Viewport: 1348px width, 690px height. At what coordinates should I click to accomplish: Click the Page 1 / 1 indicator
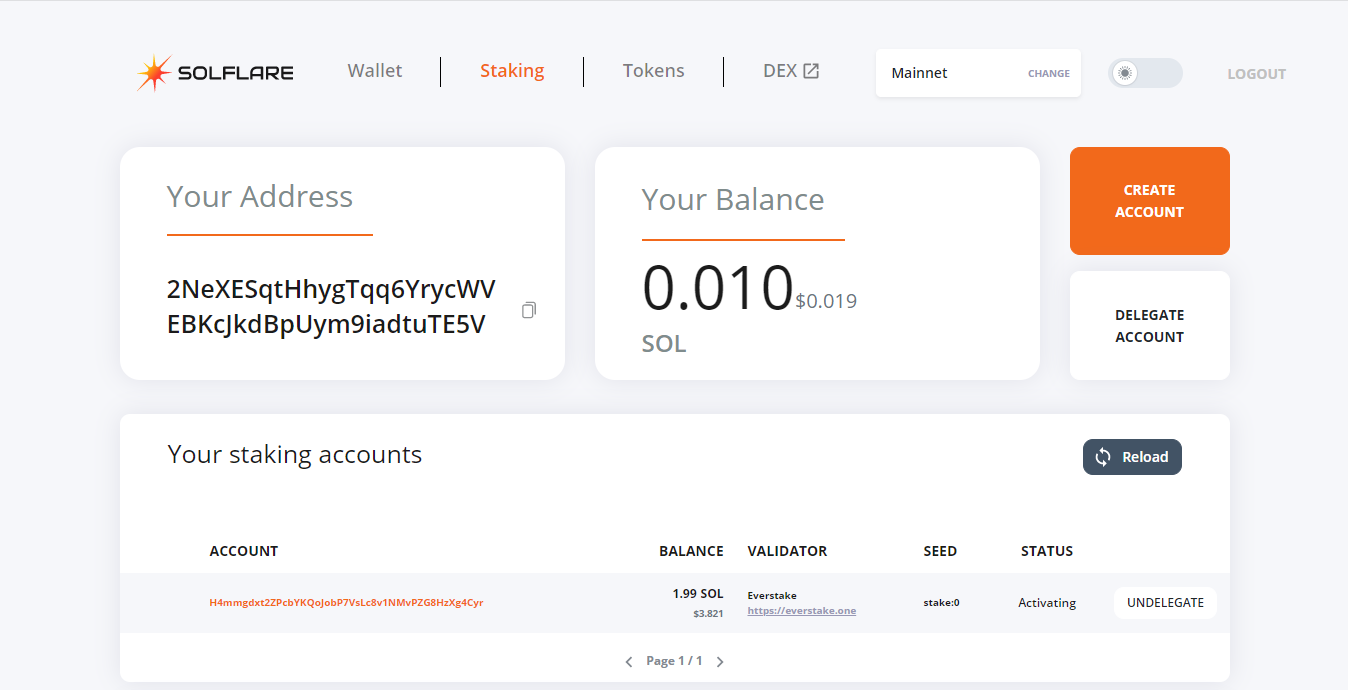674,661
